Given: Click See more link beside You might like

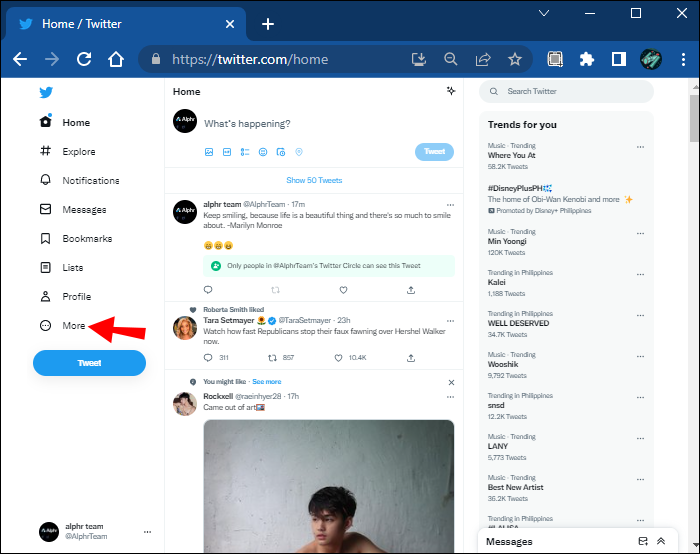Looking at the screenshot, I should pyautogui.click(x=267, y=382).
